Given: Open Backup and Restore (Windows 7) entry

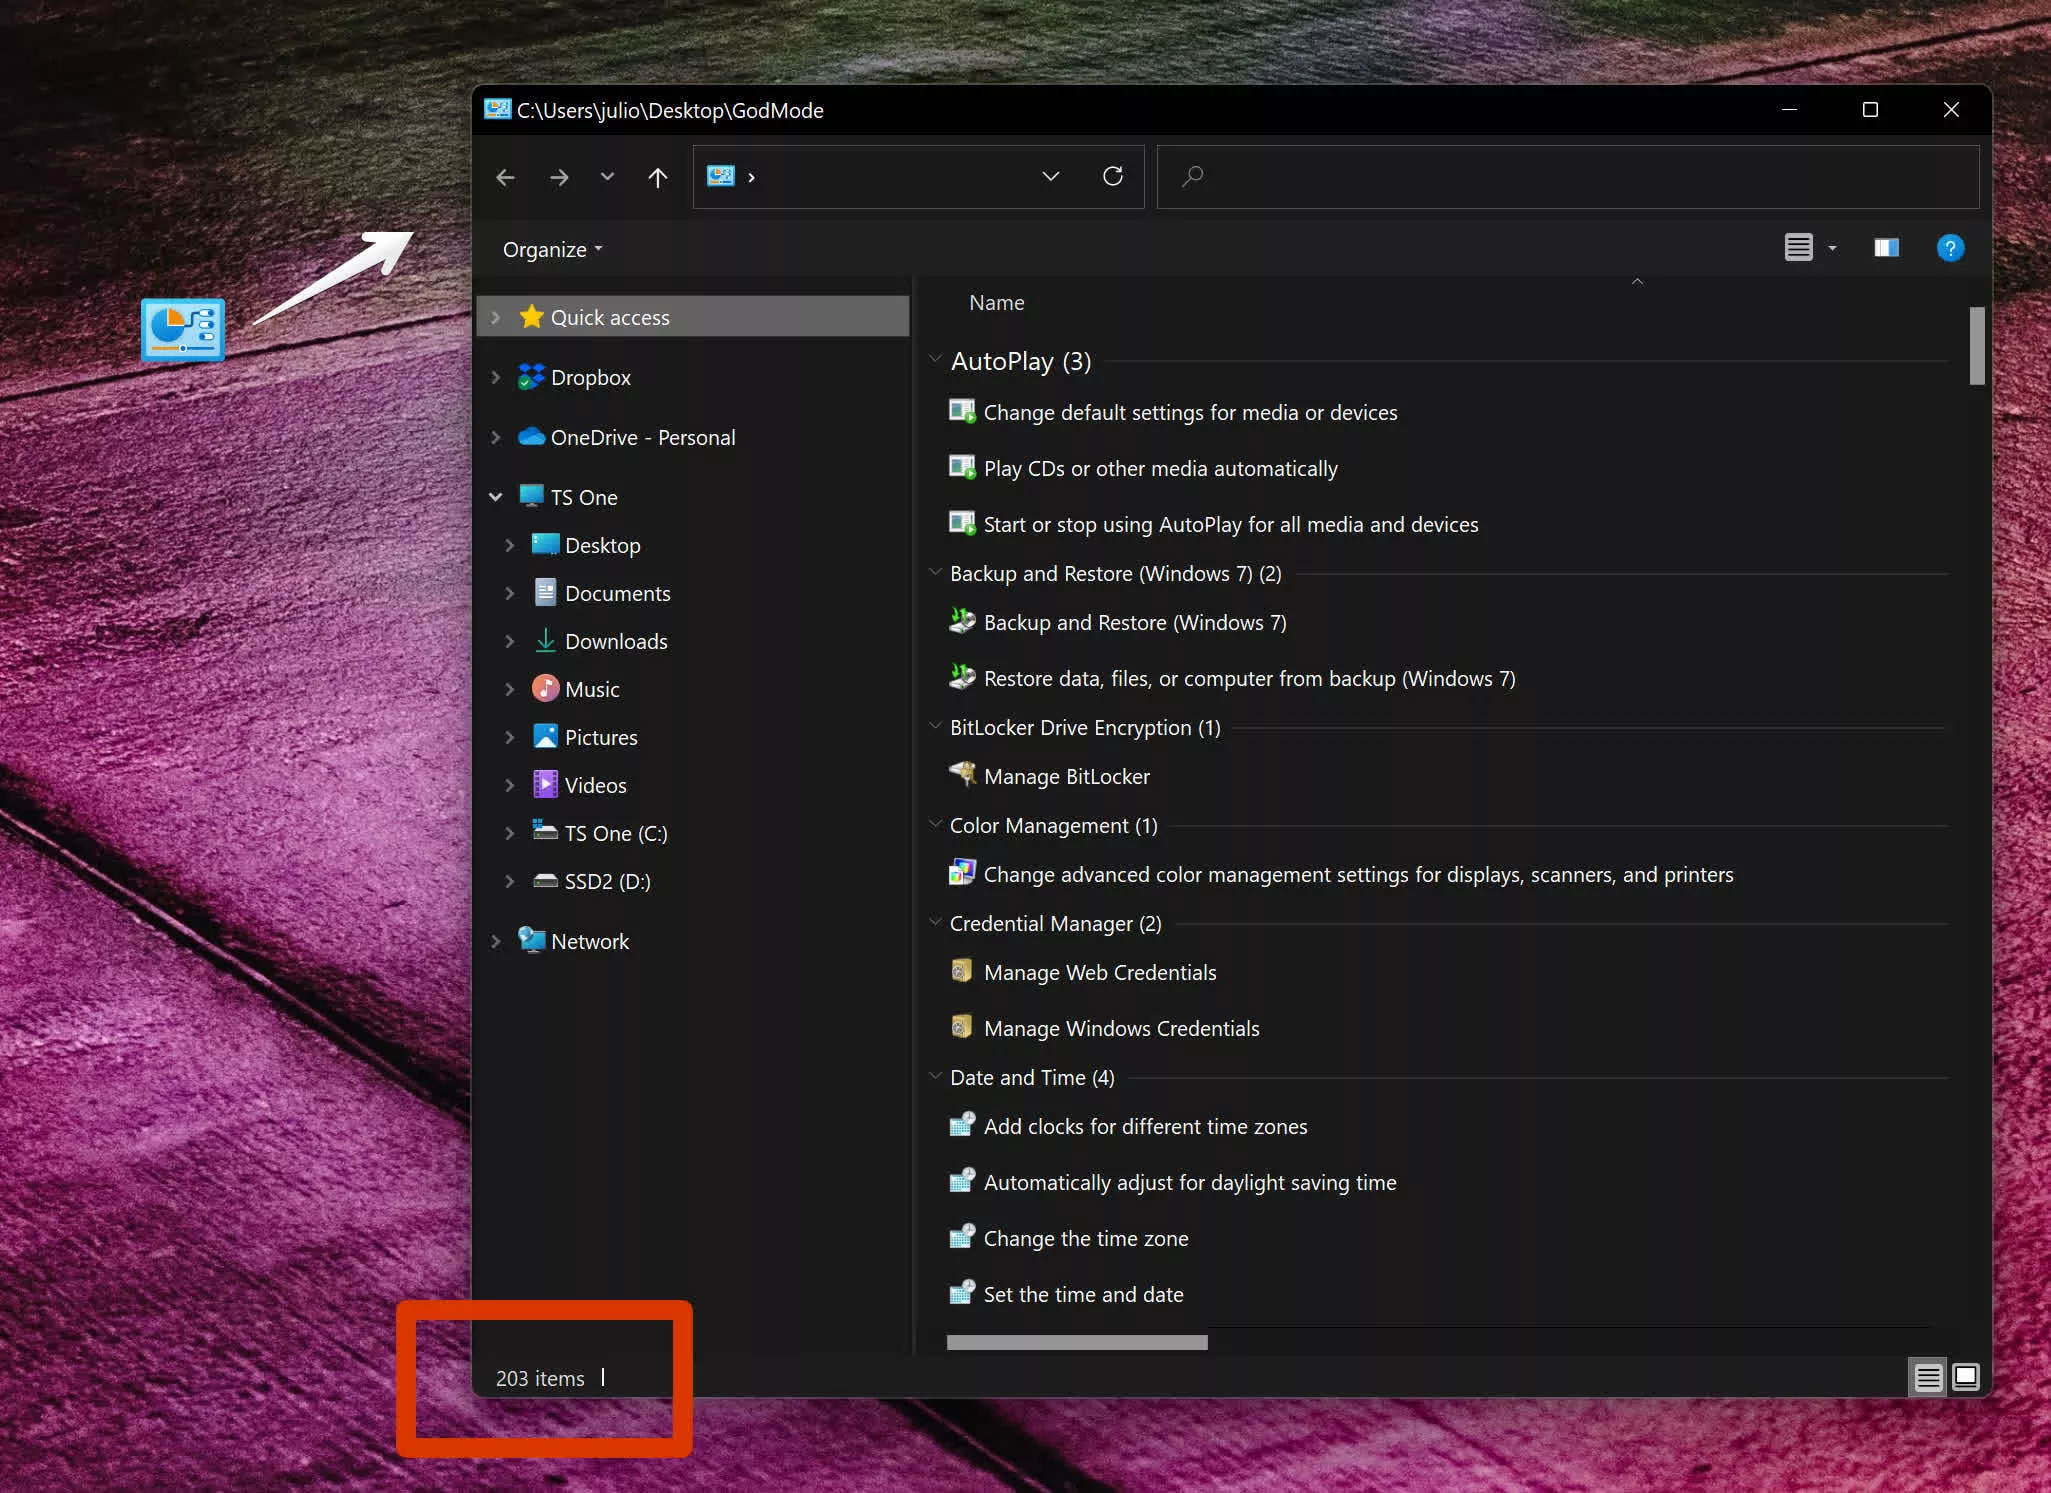Looking at the screenshot, I should click(x=1134, y=623).
